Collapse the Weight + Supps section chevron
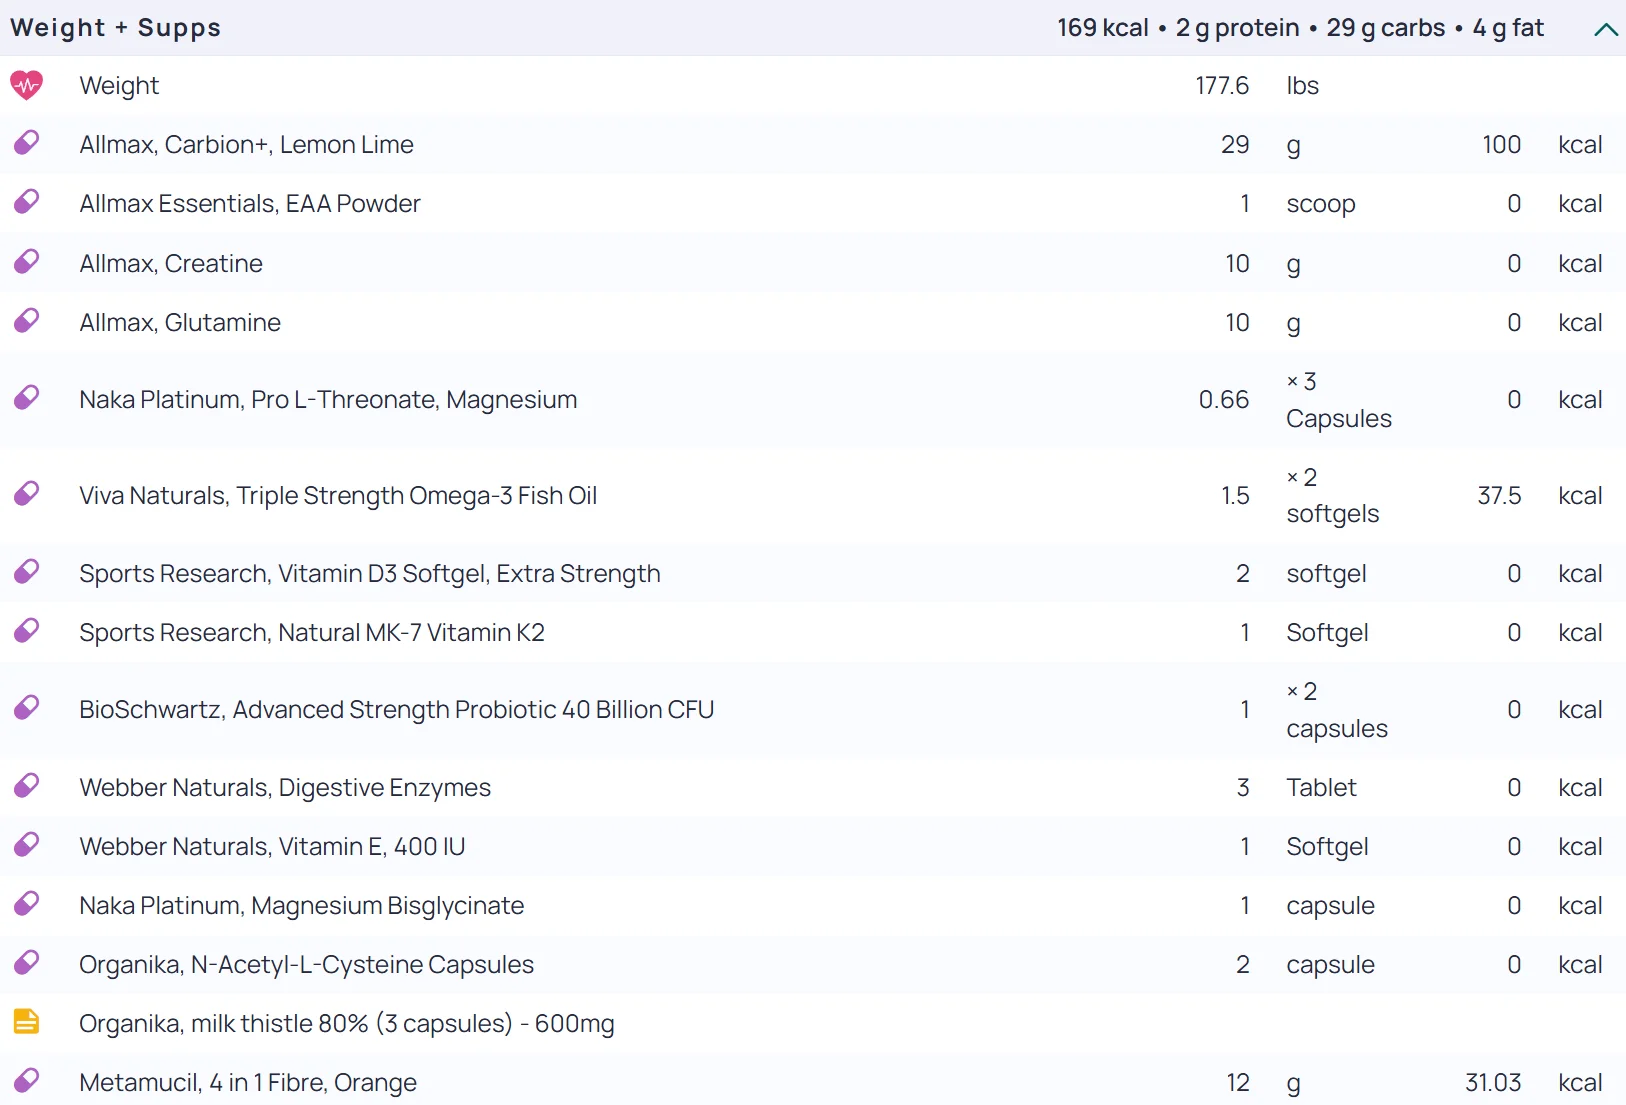Viewport: 1626px width, 1105px height. 1605,29
